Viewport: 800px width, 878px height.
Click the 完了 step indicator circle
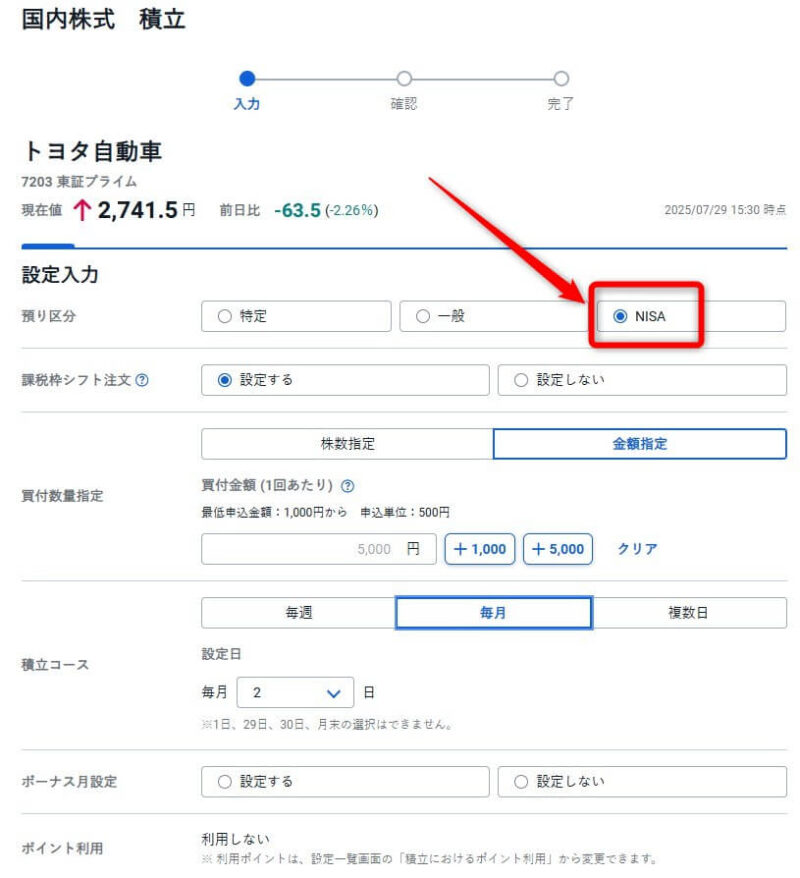[561, 78]
